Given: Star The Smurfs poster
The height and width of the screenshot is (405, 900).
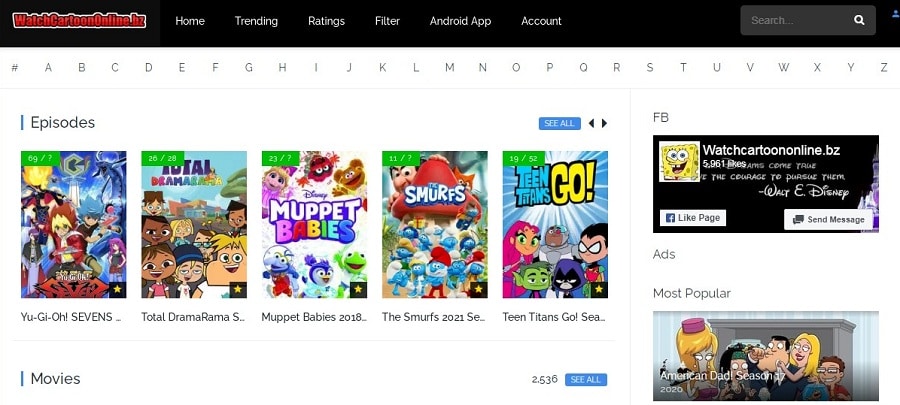Looking at the screenshot, I should point(479,290).
